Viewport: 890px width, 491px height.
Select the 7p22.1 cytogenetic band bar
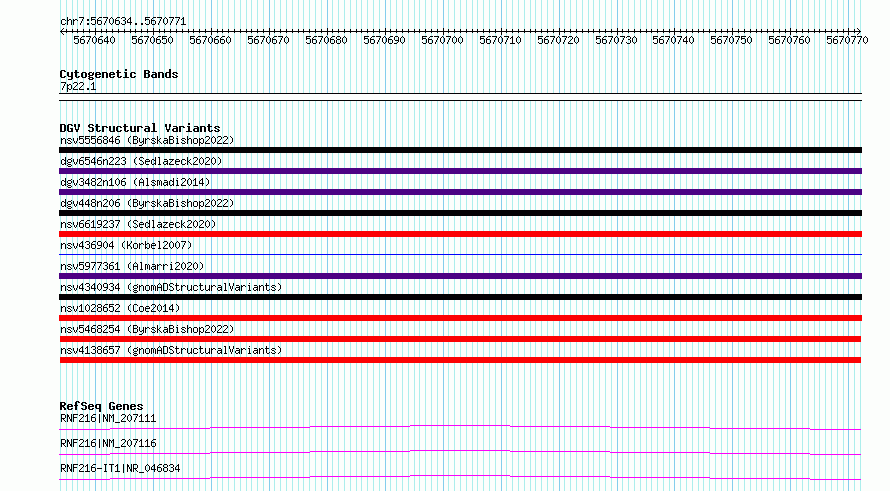(460, 97)
